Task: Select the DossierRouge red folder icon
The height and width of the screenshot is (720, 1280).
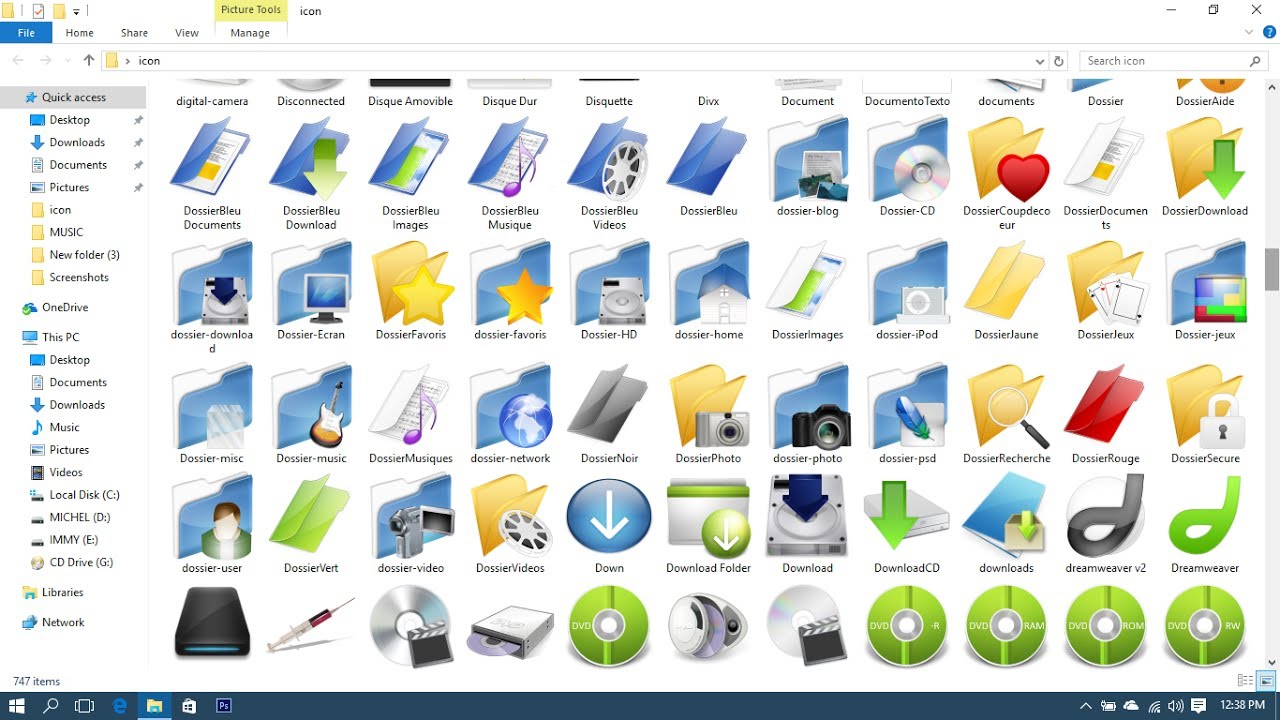Action: pyautogui.click(x=1105, y=410)
